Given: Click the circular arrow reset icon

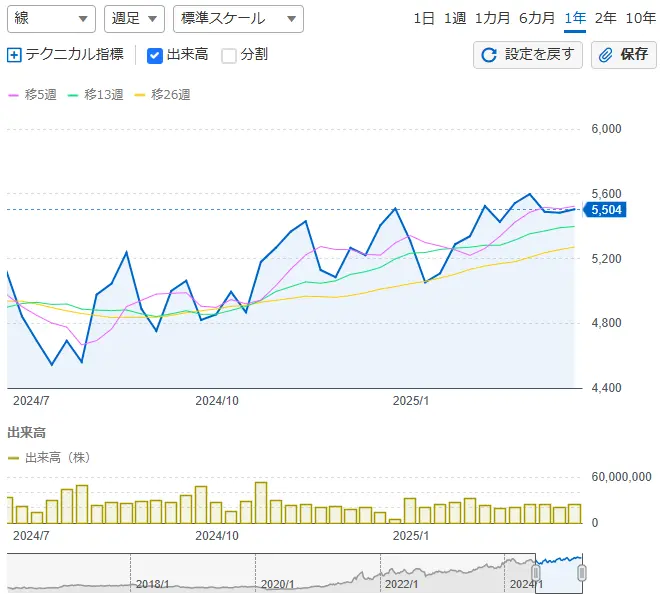Looking at the screenshot, I should (x=489, y=55).
